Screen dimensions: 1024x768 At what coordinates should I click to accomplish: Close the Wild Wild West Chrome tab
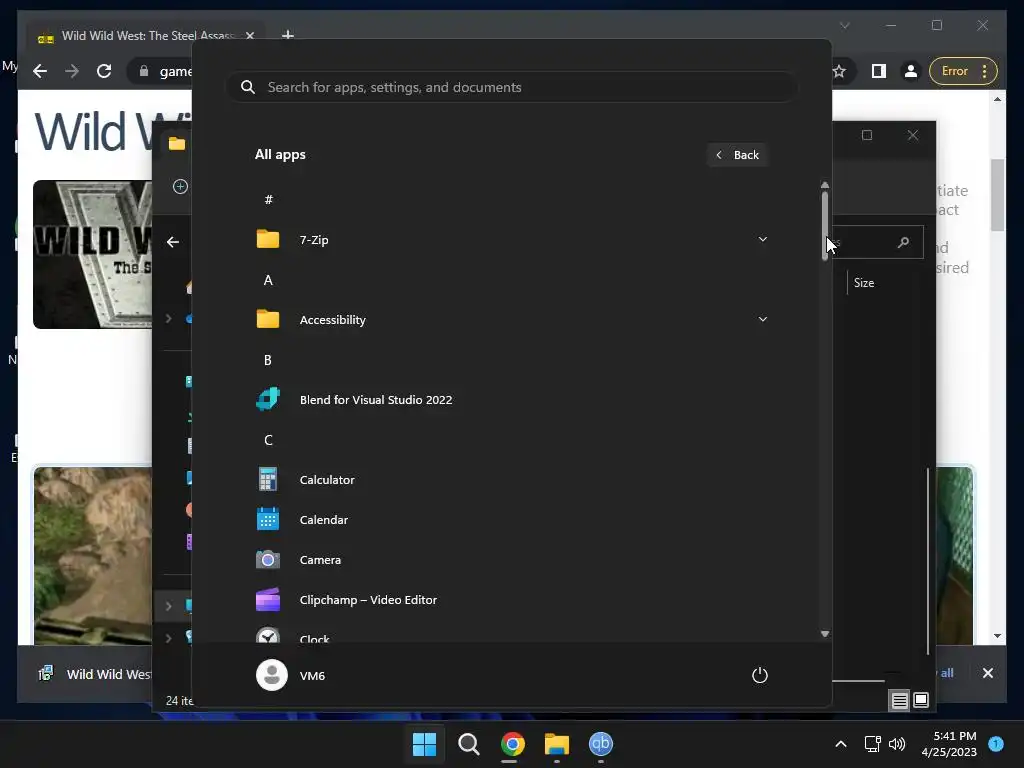249,36
